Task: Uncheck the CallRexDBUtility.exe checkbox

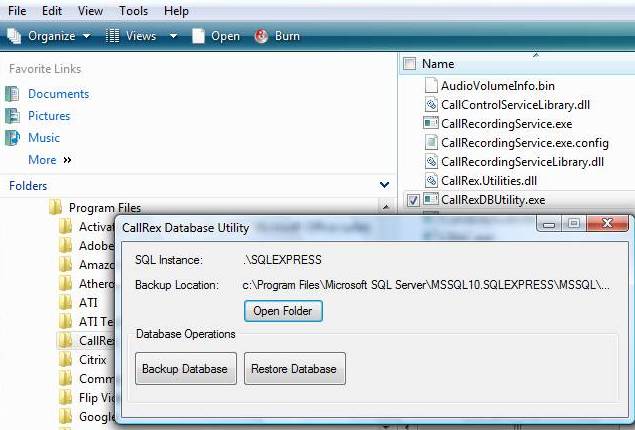Action: pos(413,200)
